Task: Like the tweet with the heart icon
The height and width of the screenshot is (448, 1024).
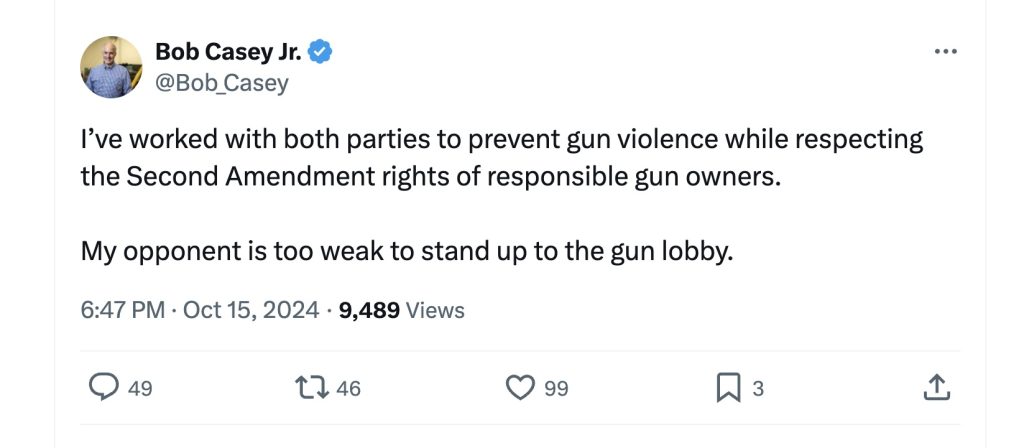Action: [x=521, y=387]
